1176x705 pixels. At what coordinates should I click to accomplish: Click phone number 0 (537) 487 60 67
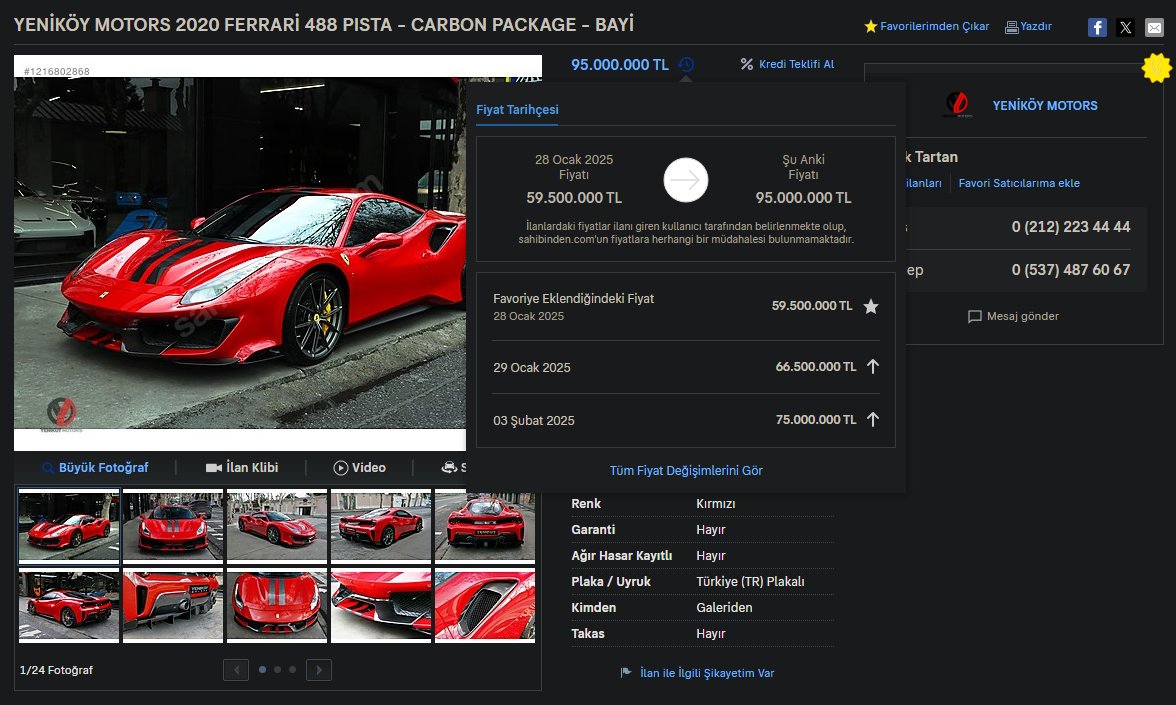(1070, 270)
